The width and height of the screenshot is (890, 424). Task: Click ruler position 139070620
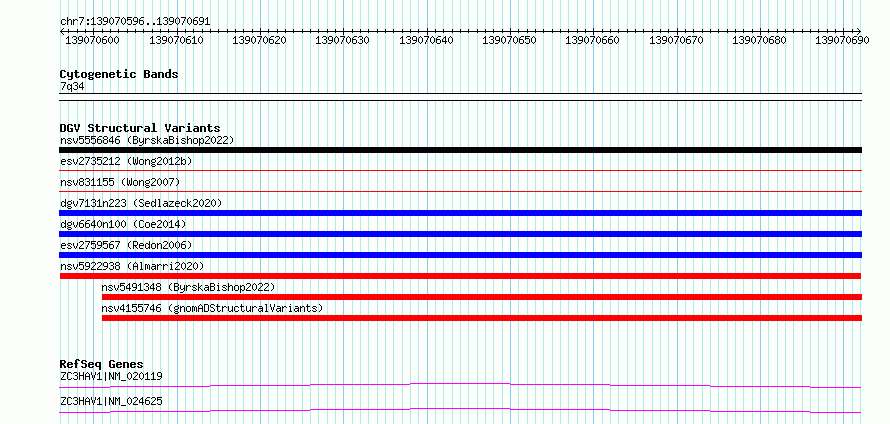(x=259, y=40)
